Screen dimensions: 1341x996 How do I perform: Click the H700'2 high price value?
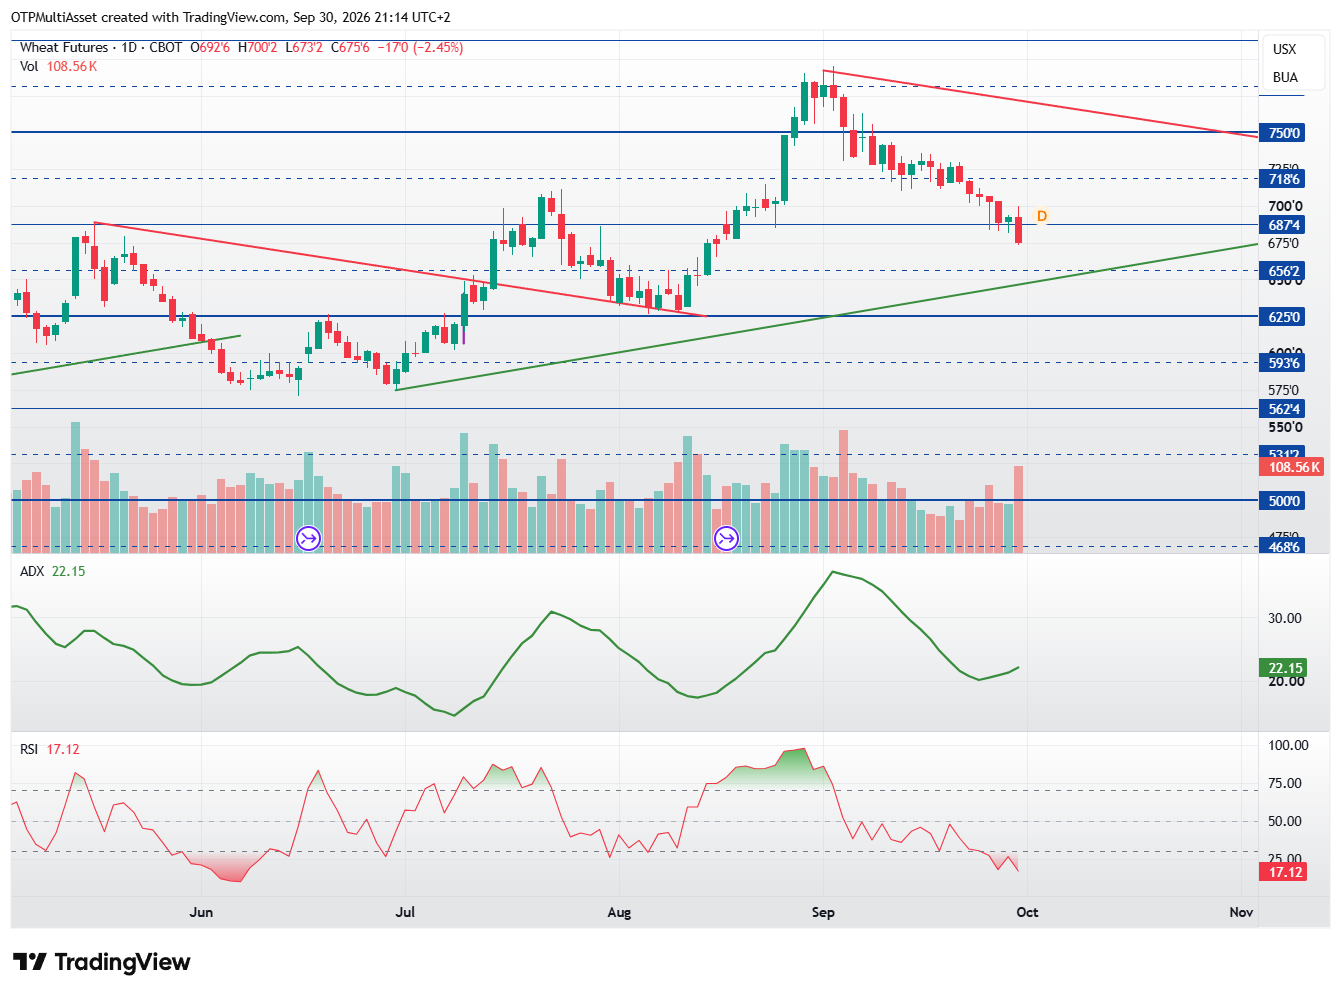click(x=258, y=47)
